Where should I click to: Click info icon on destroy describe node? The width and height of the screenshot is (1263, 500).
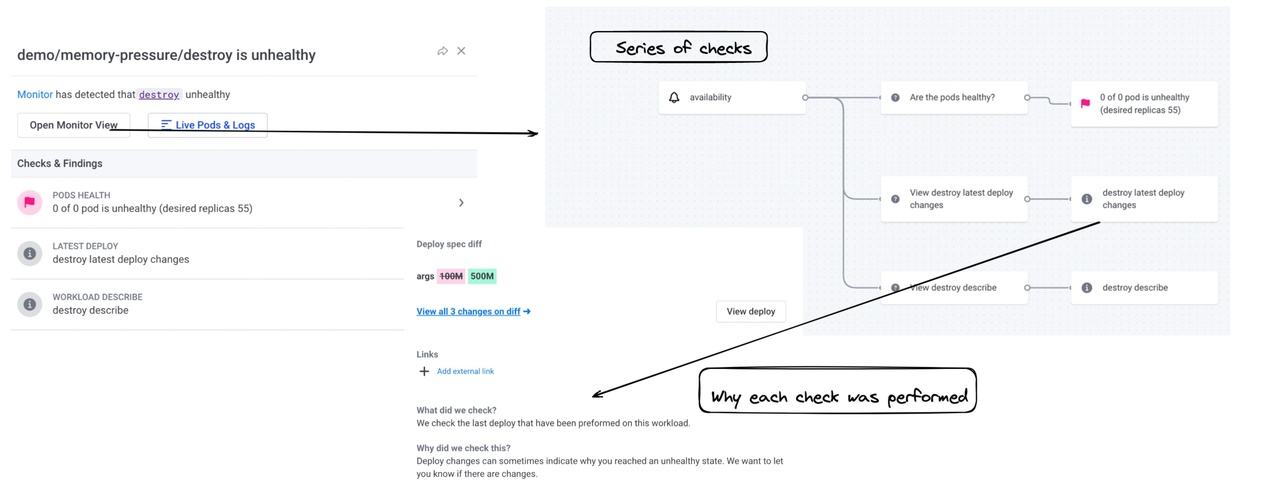pyautogui.click(x=1087, y=288)
